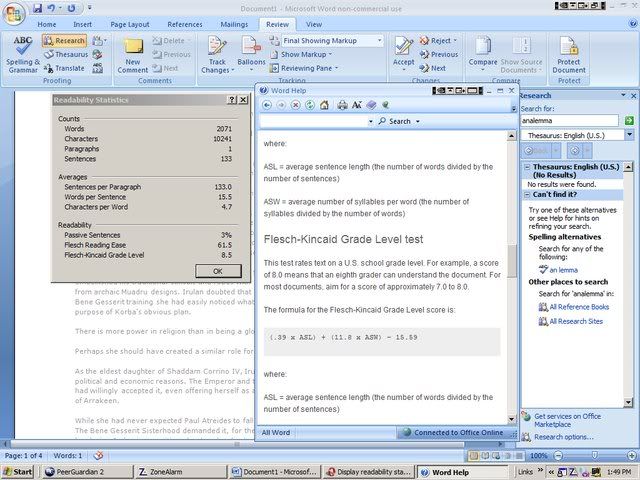The height and width of the screenshot is (480, 640).
Task: Save document from Quick Access Toolbar
Action: tap(38, 8)
